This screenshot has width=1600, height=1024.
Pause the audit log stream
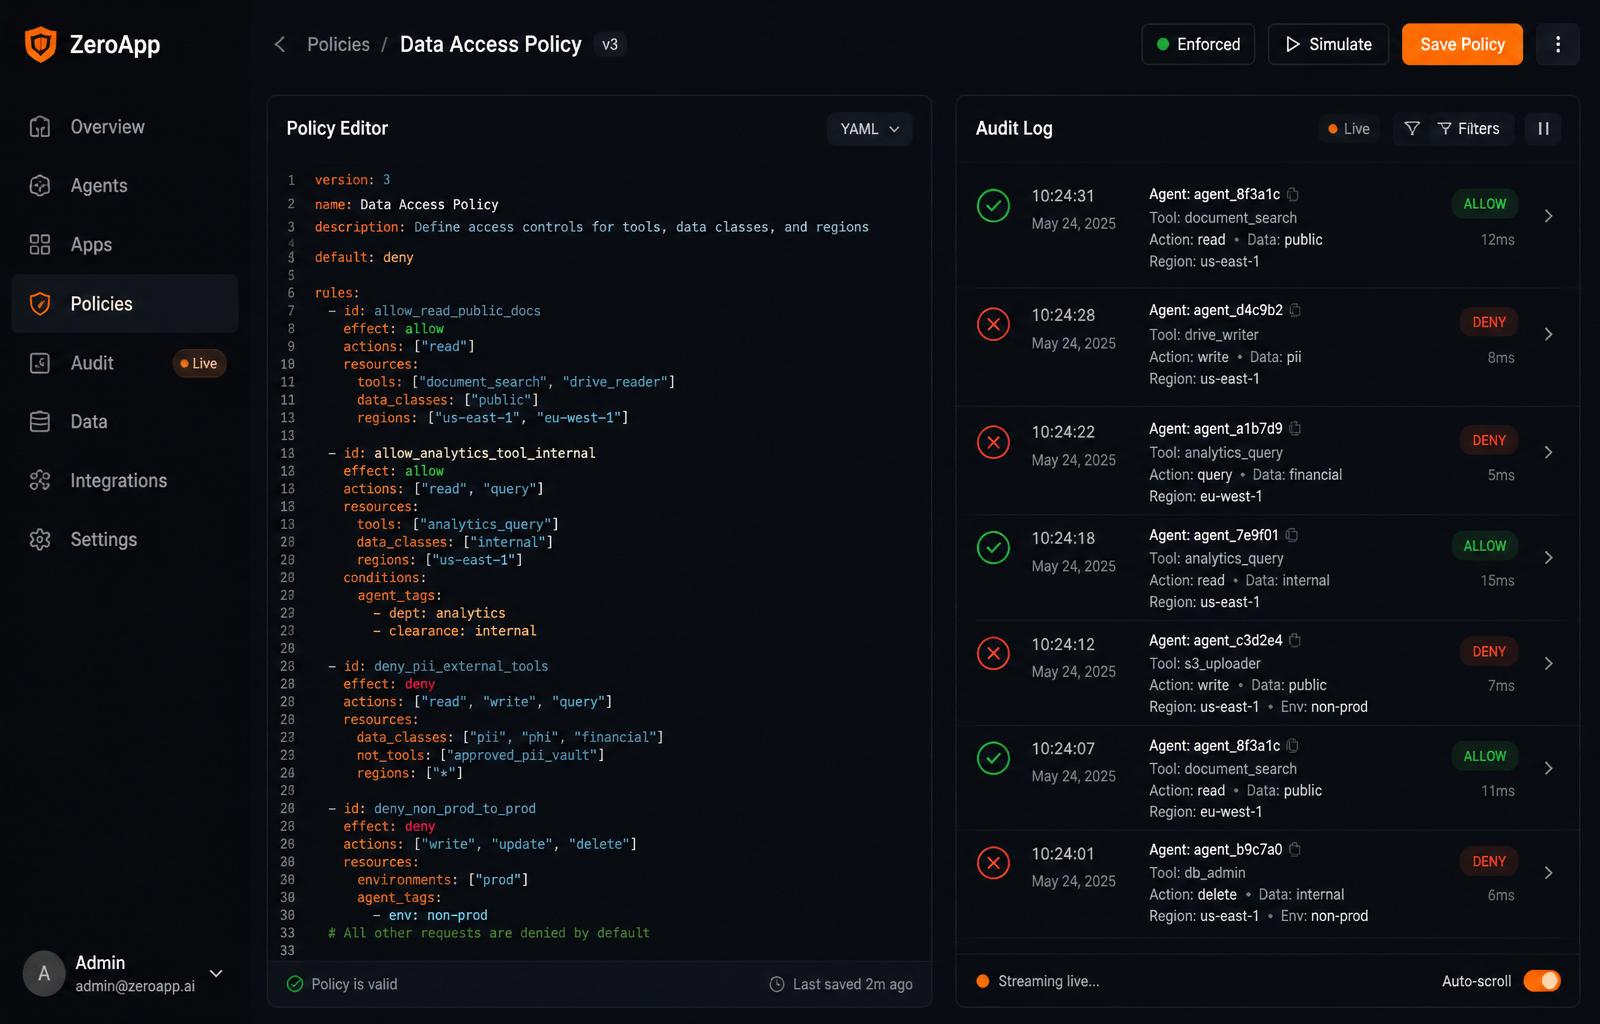[1543, 129]
